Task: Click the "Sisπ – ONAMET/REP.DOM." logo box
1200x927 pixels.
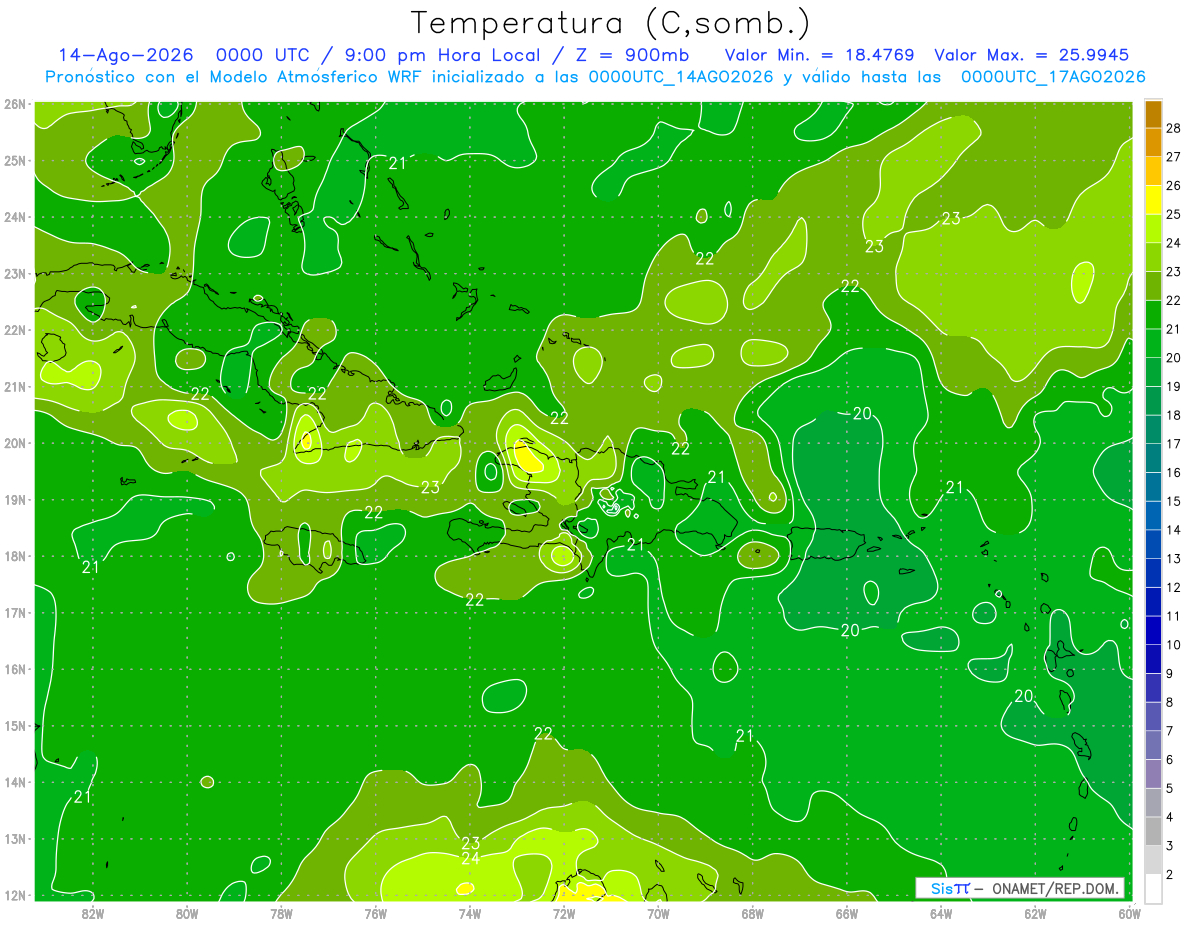Action: click(x=1020, y=888)
